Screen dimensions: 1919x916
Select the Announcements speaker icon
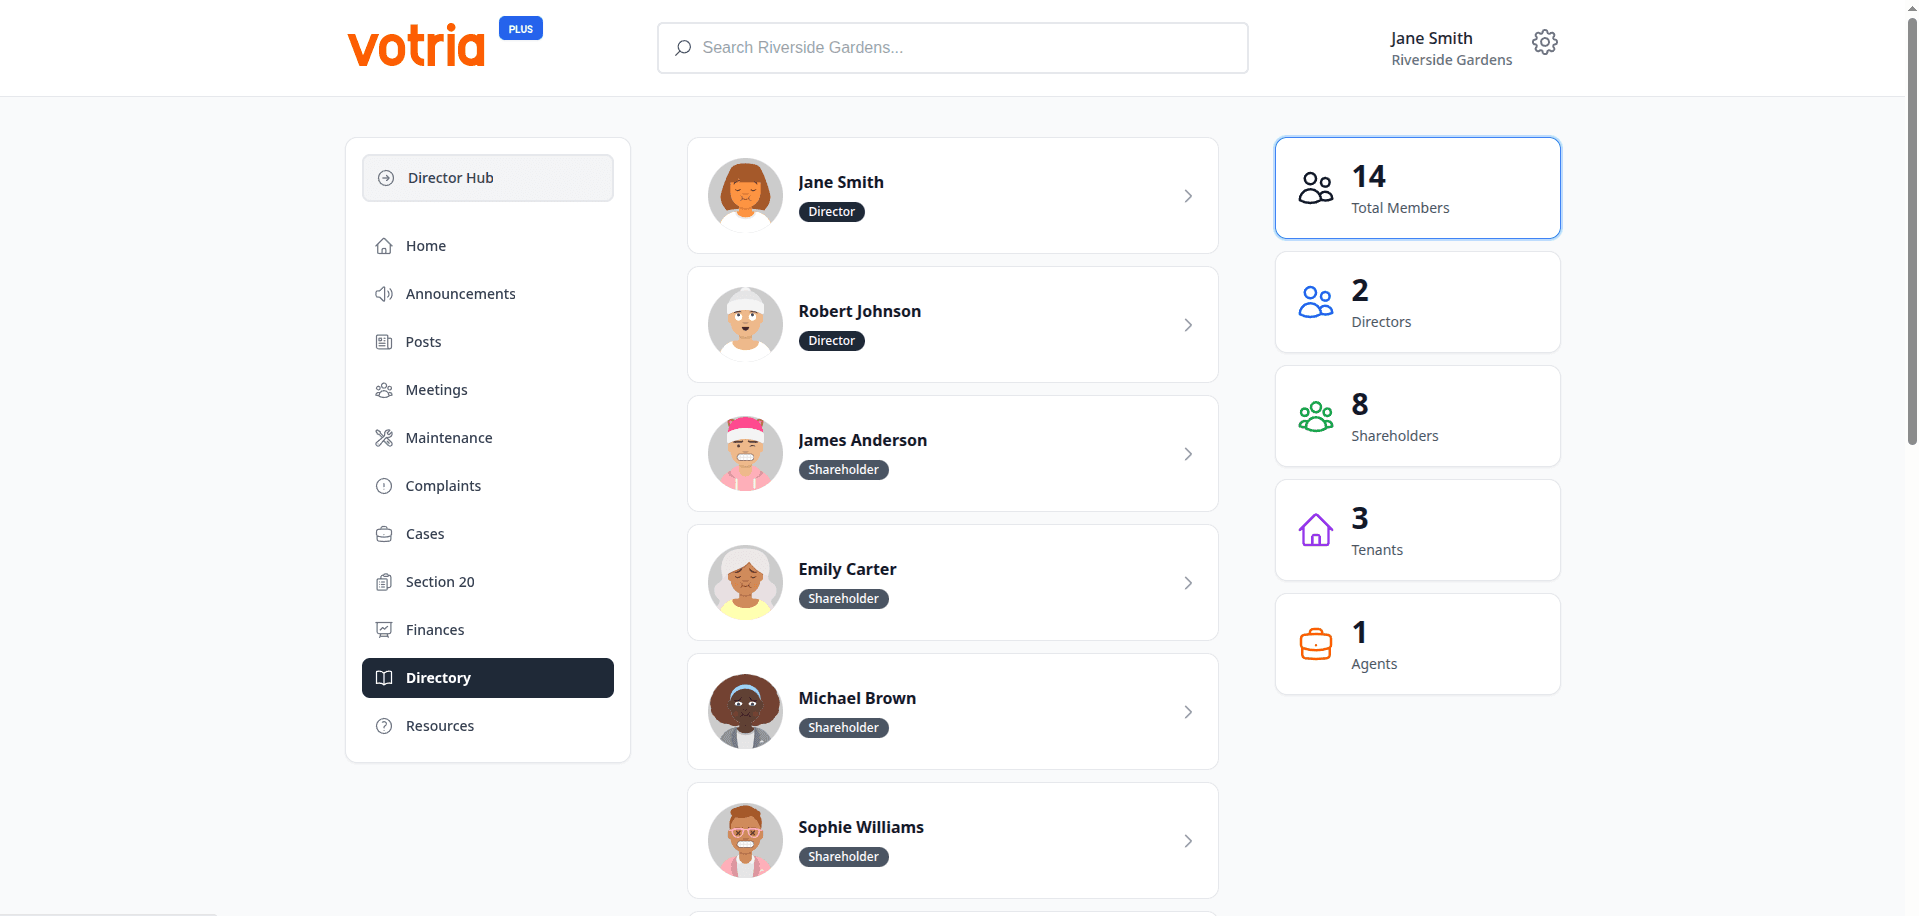point(384,293)
